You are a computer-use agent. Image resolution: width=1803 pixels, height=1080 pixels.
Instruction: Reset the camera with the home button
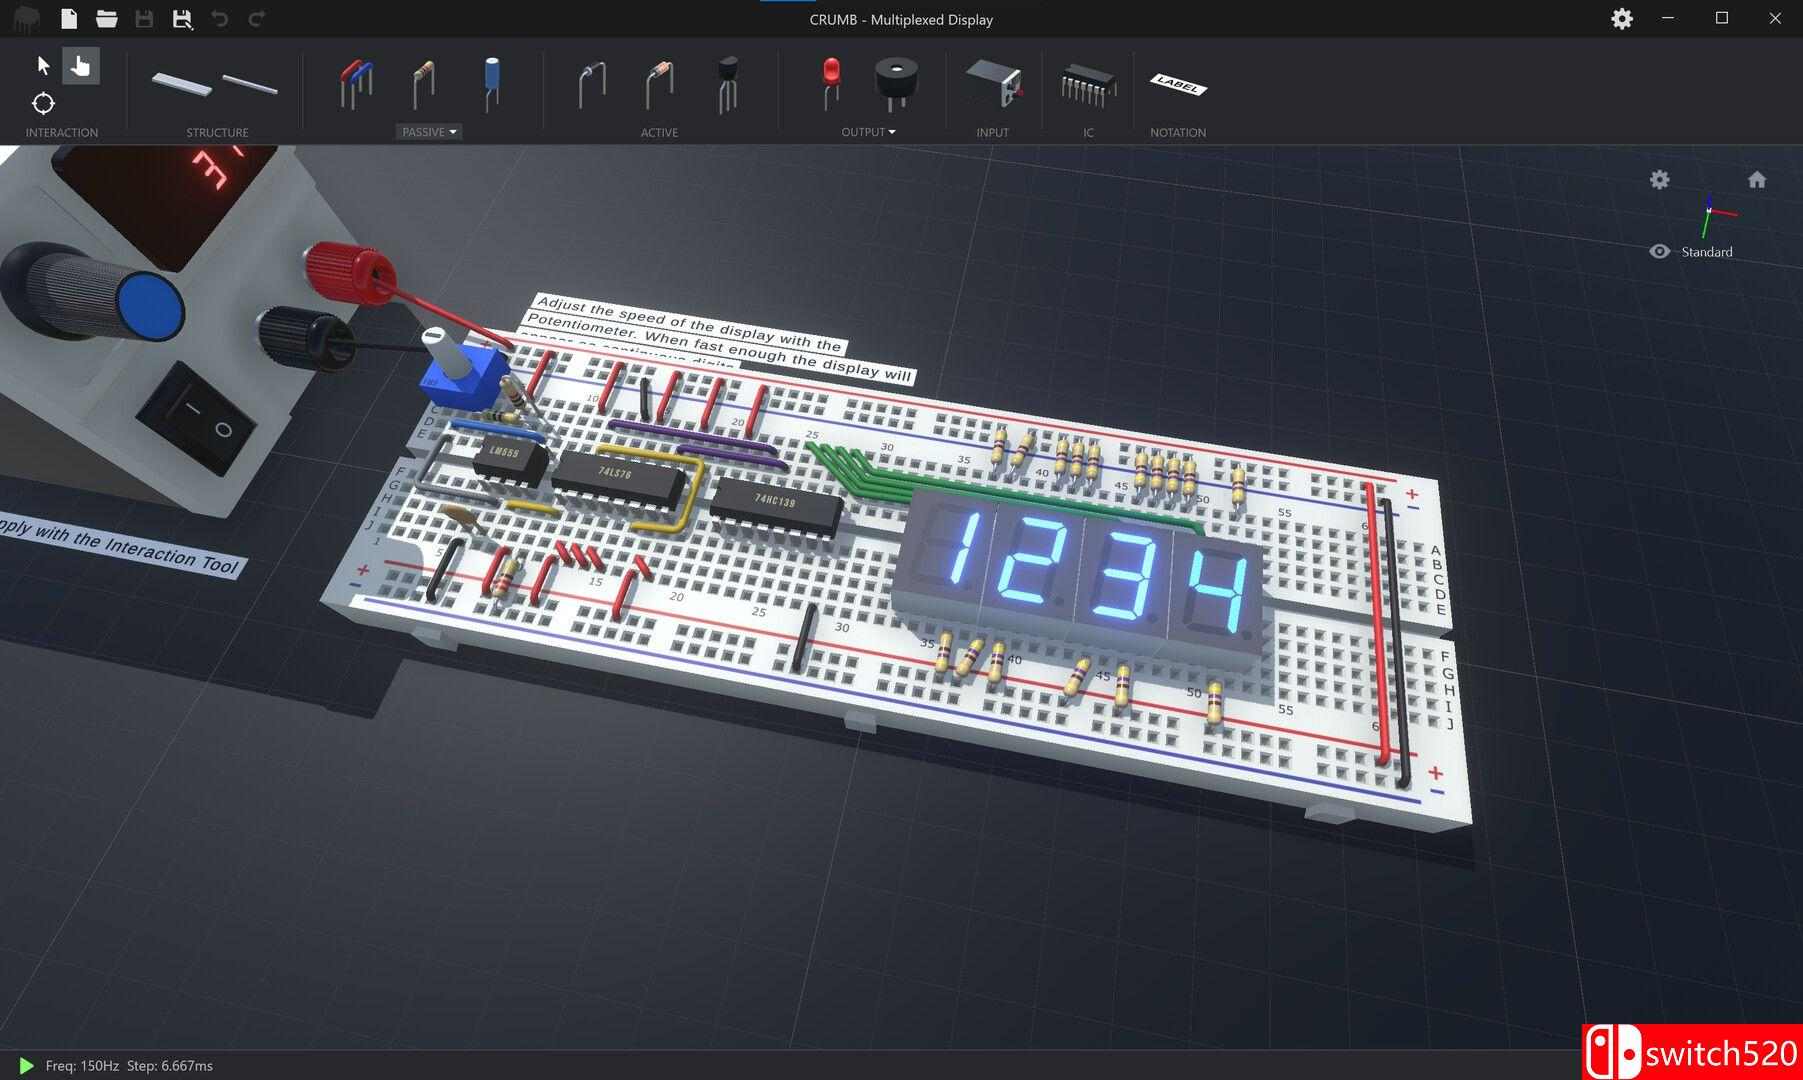(1756, 180)
